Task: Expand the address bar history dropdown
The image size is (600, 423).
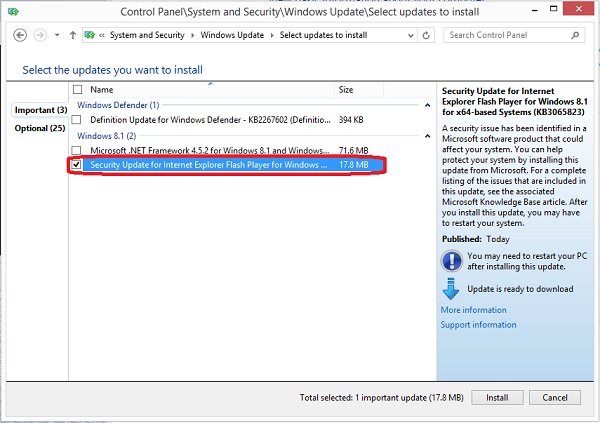Action: click(411, 36)
